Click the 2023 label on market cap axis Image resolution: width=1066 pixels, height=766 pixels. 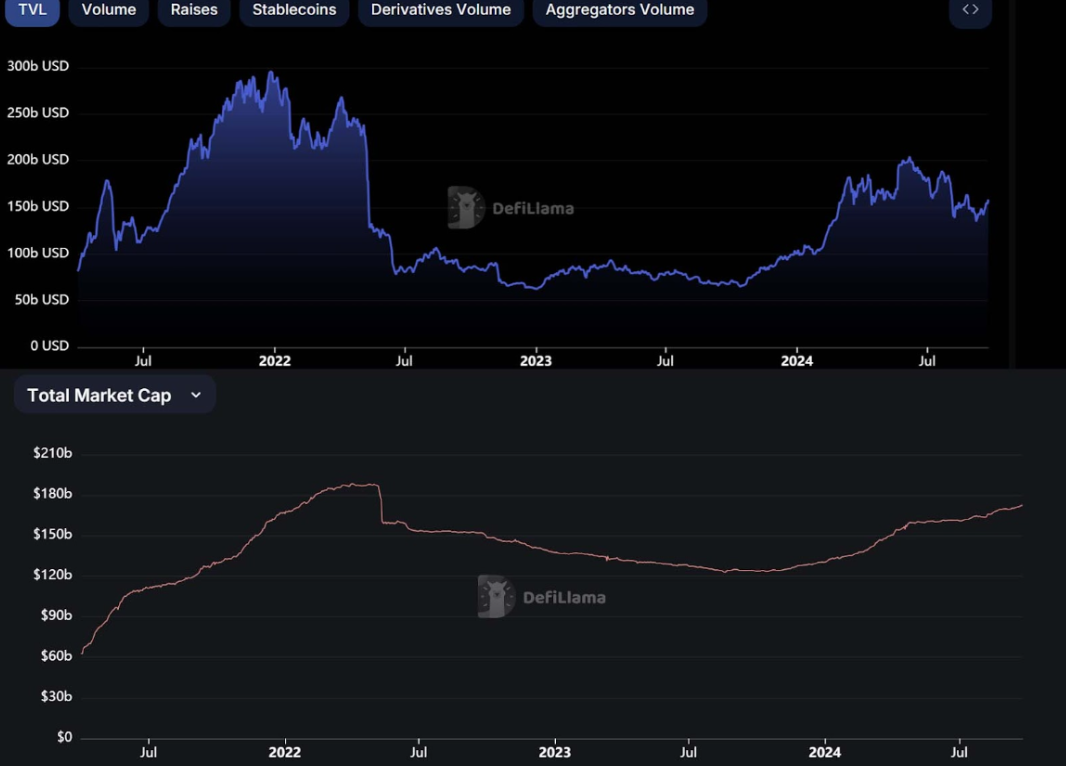tap(555, 752)
